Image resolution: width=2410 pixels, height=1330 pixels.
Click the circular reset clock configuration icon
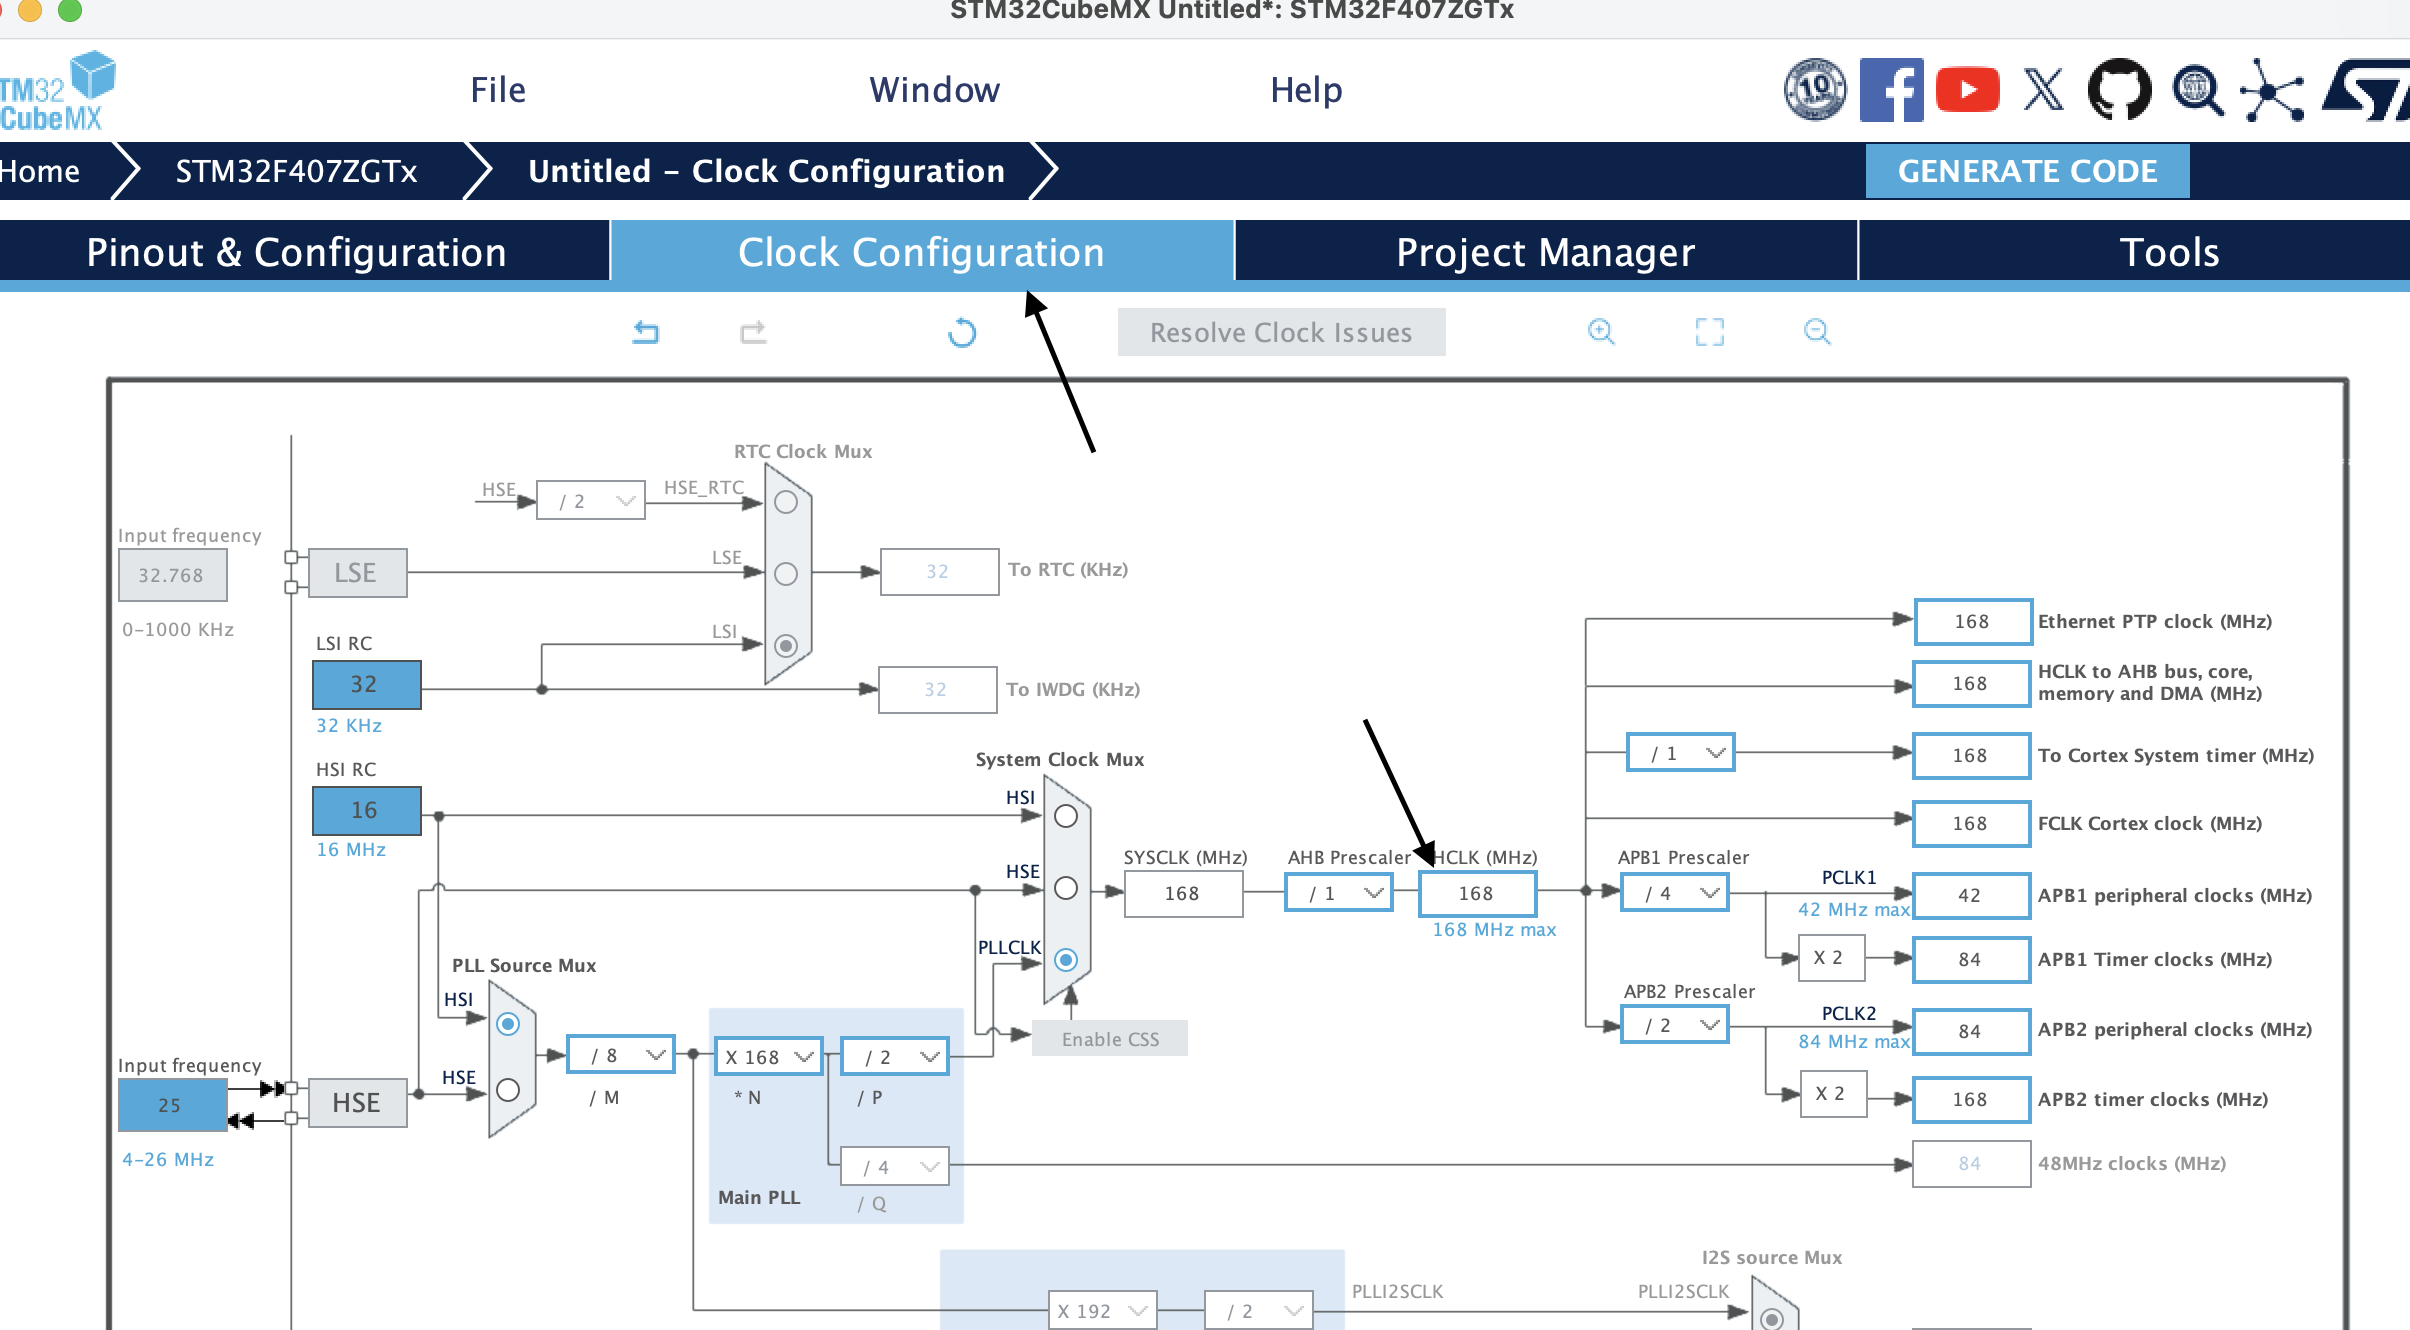click(962, 332)
